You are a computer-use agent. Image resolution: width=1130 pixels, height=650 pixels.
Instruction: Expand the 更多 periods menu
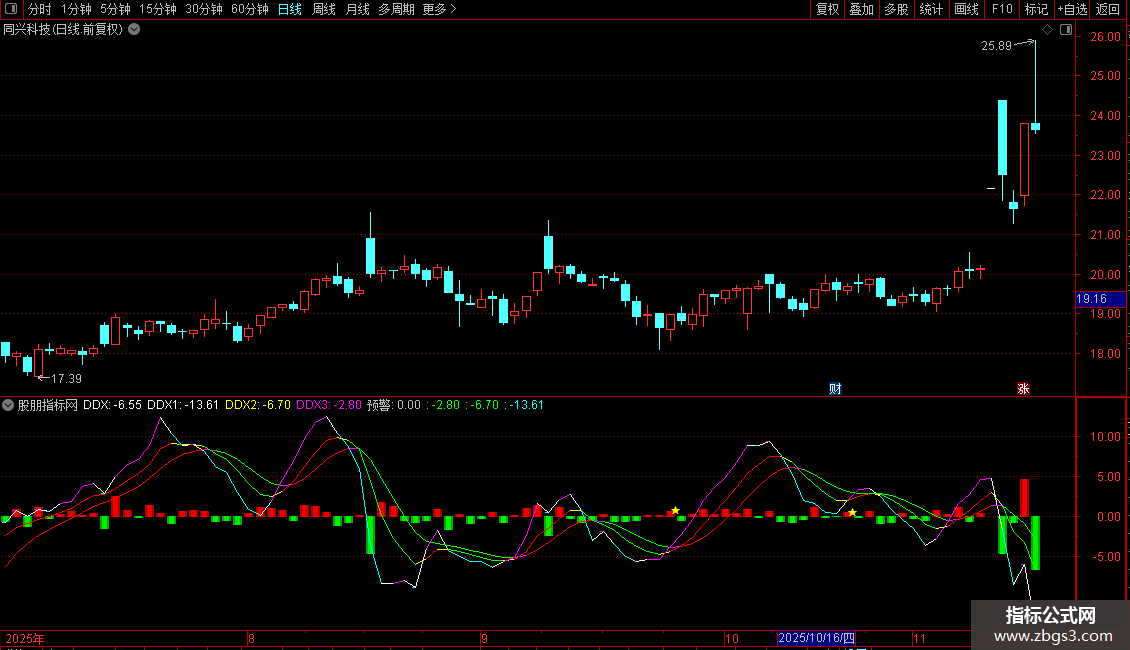tap(440, 9)
